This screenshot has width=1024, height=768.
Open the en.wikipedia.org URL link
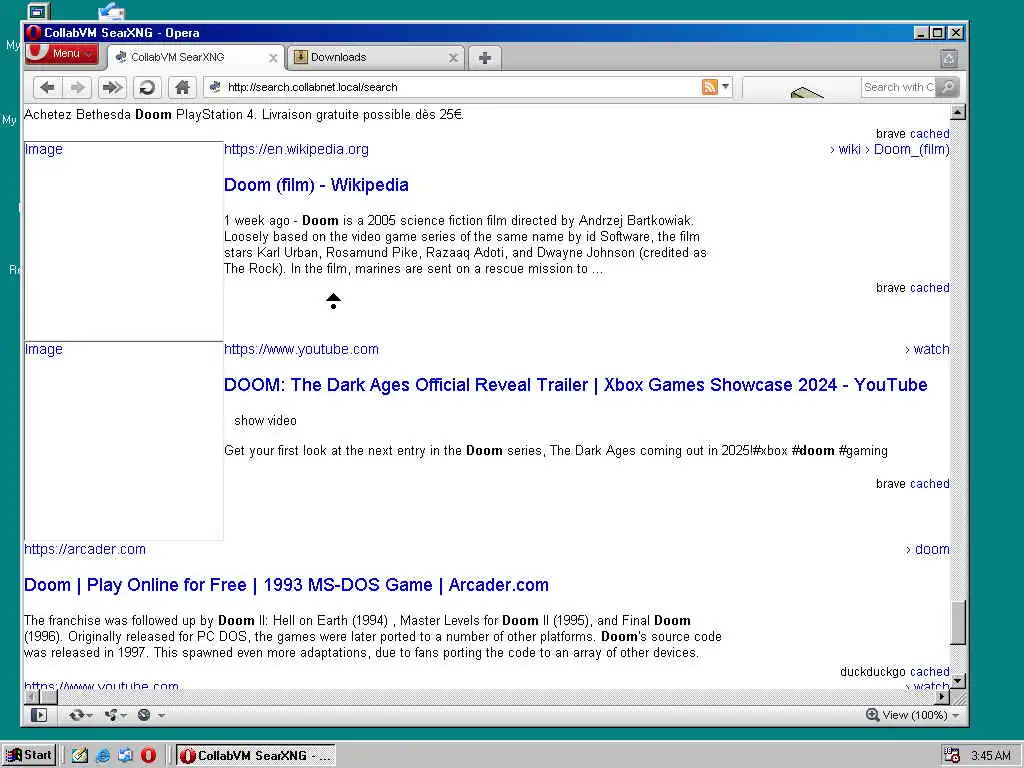[x=296, y=150]
